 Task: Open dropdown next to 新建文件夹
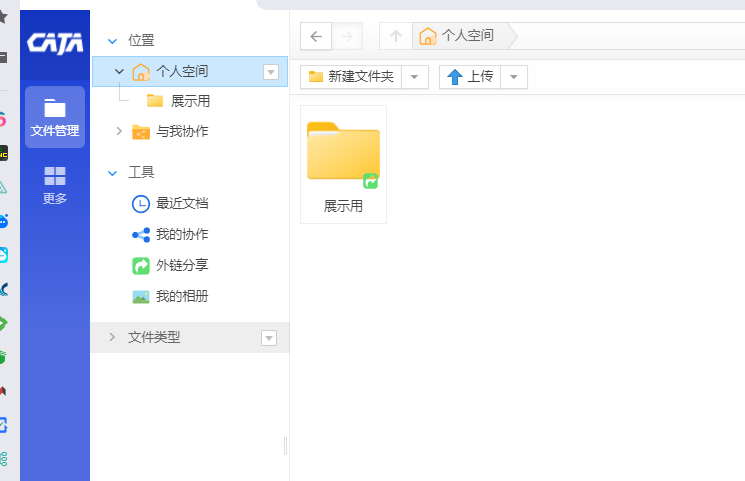click(x=415, y=77)
